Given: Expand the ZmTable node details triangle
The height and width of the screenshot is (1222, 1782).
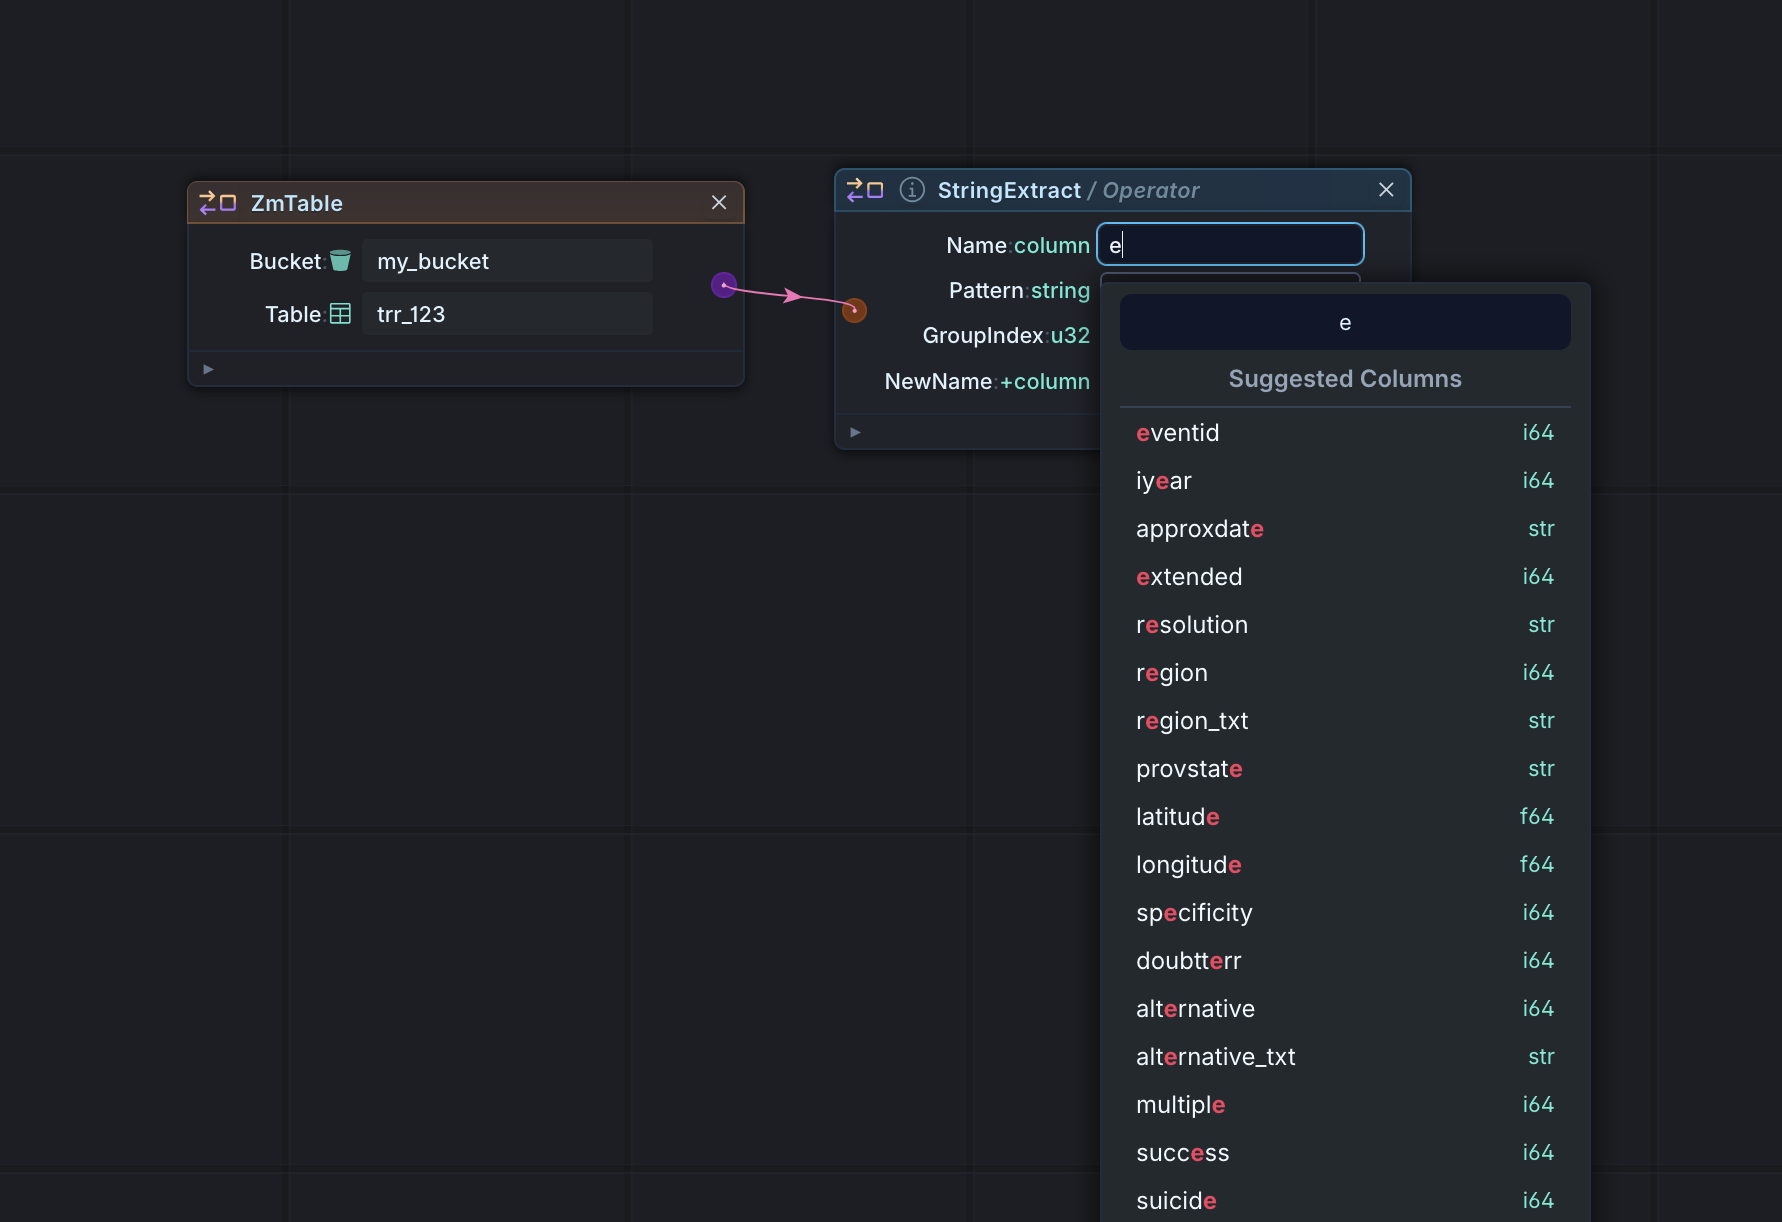Looking at the screenshot, I should [208, 369].
